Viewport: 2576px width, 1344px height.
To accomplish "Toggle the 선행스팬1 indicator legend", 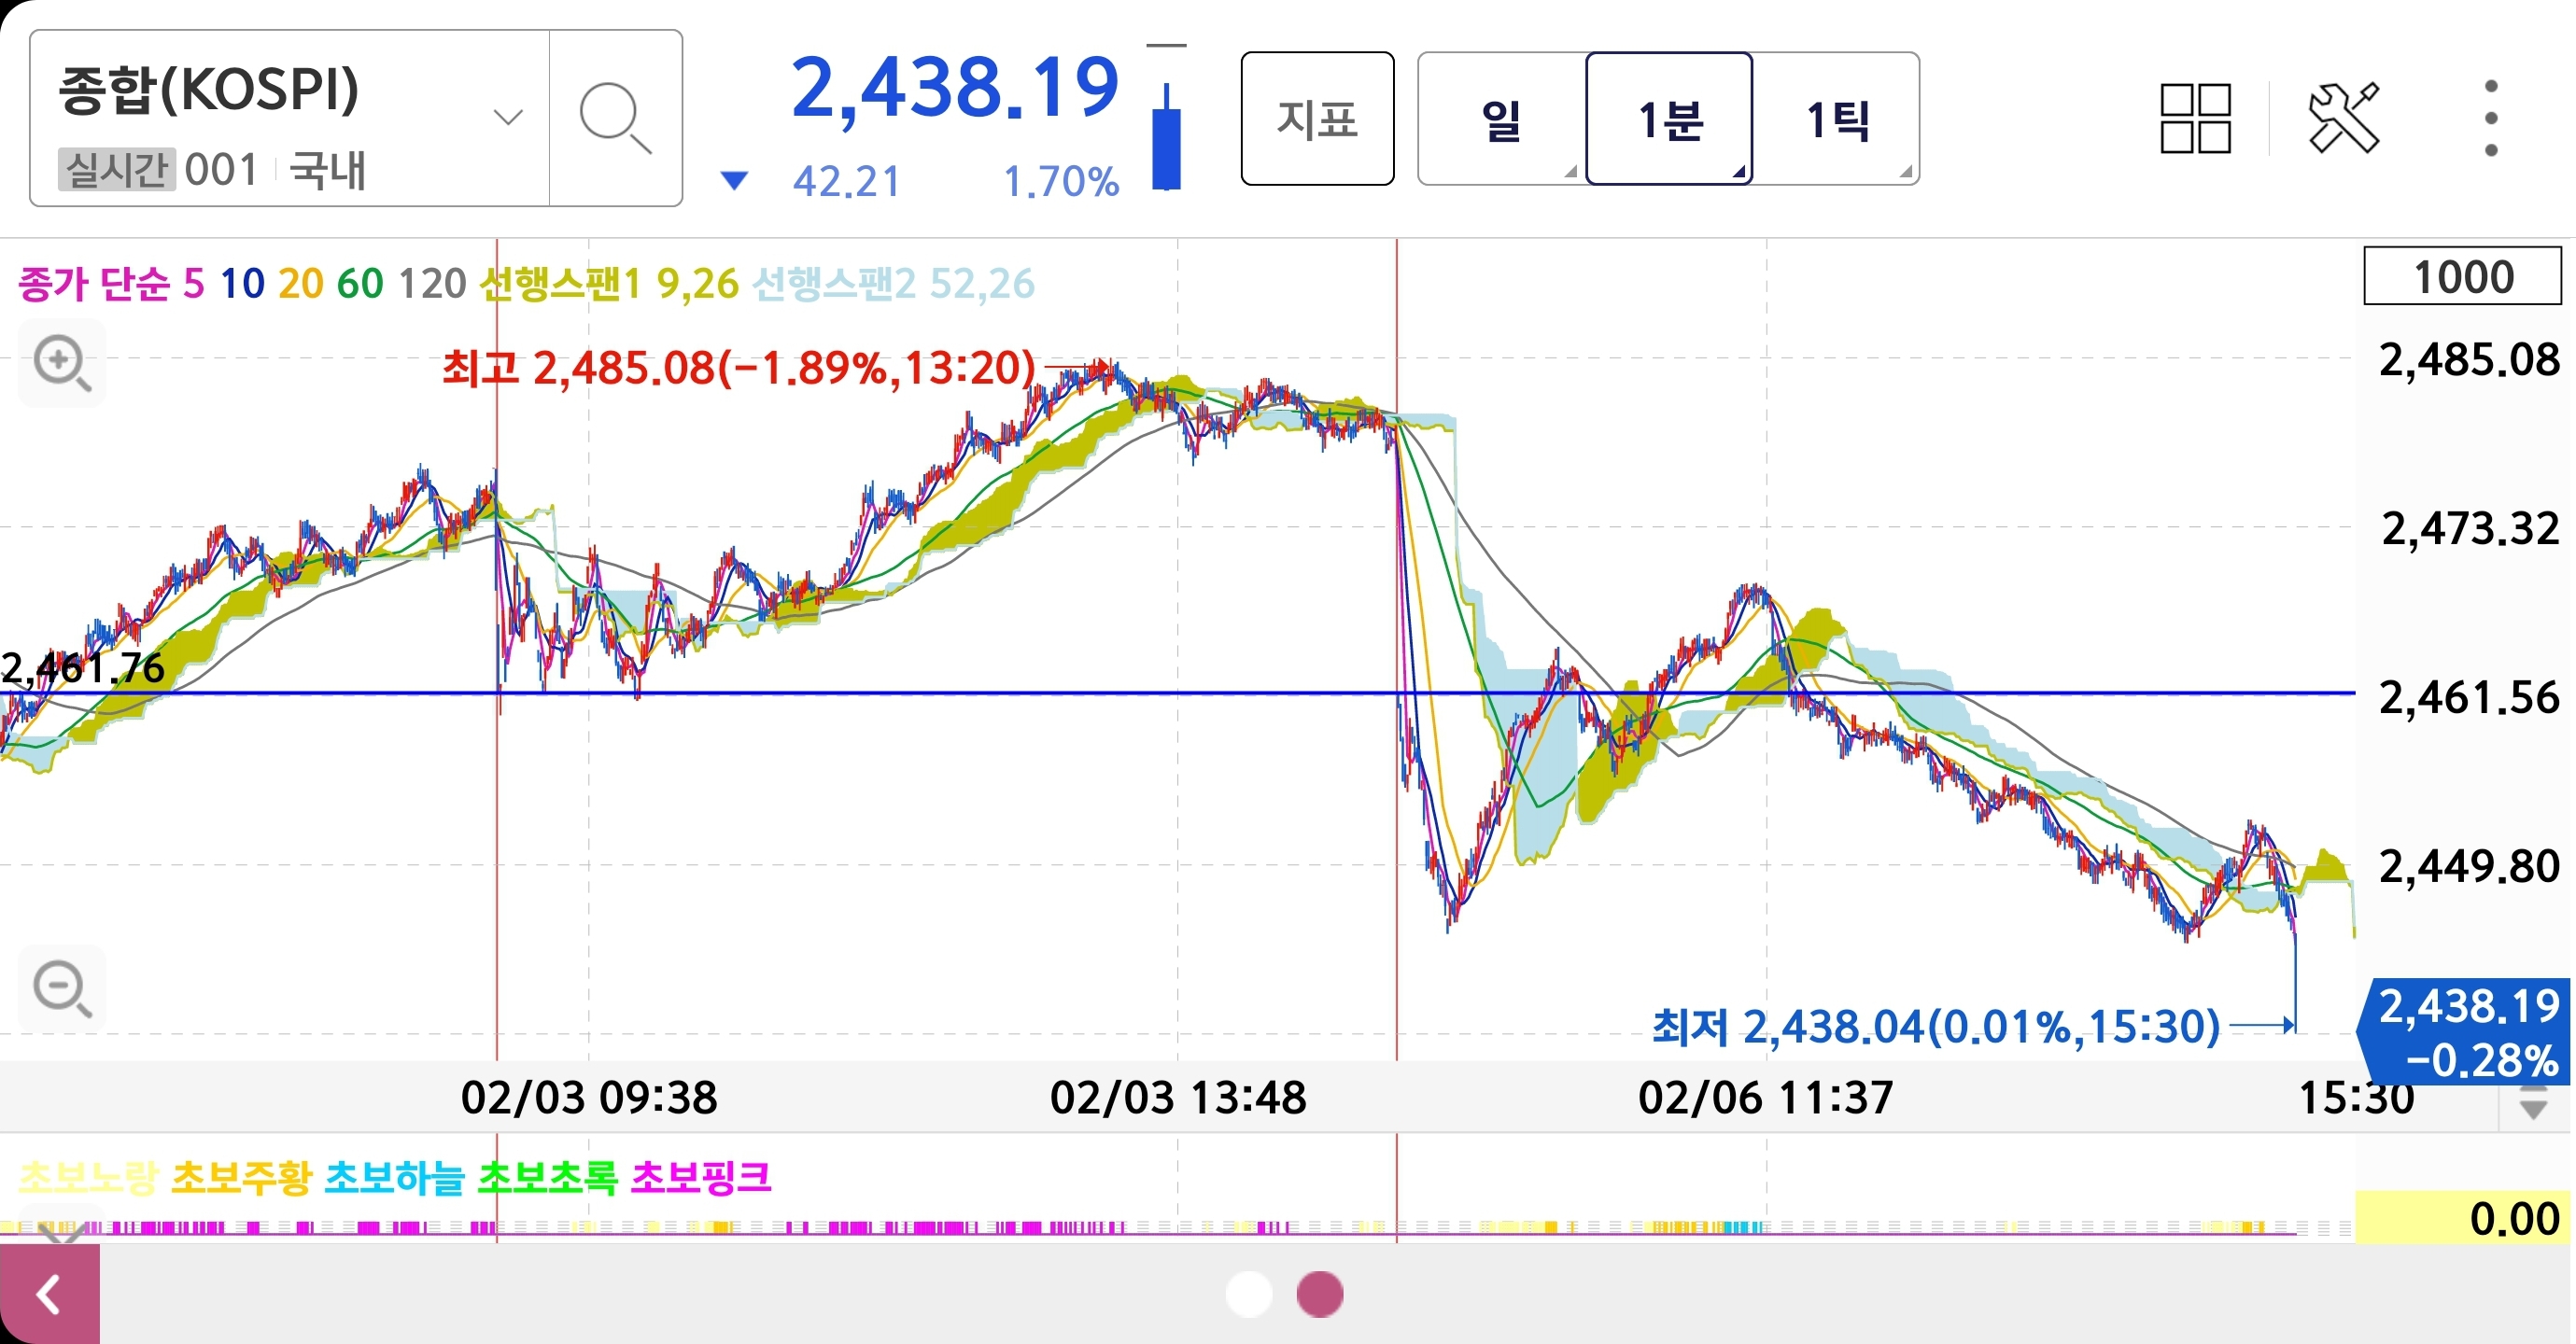I will 560,284.
